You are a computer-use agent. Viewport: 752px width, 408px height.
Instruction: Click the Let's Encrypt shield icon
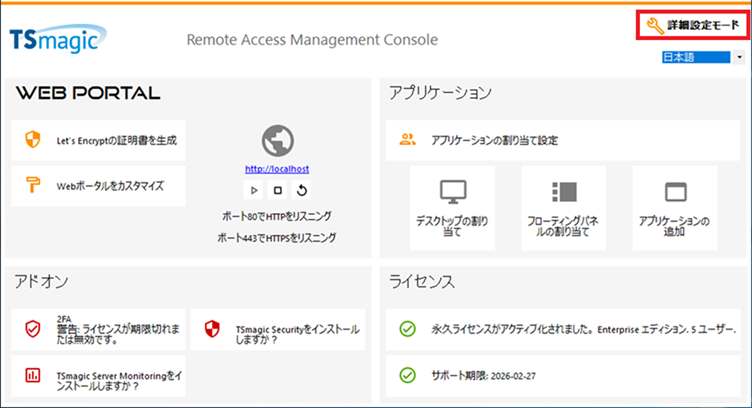coord(33,140)
